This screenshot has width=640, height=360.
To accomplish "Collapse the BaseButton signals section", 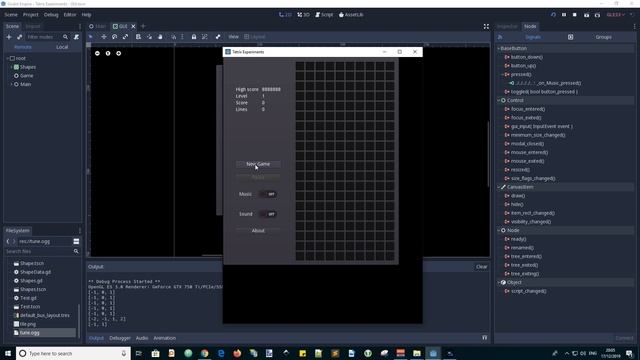I will [x=498, y=48].
